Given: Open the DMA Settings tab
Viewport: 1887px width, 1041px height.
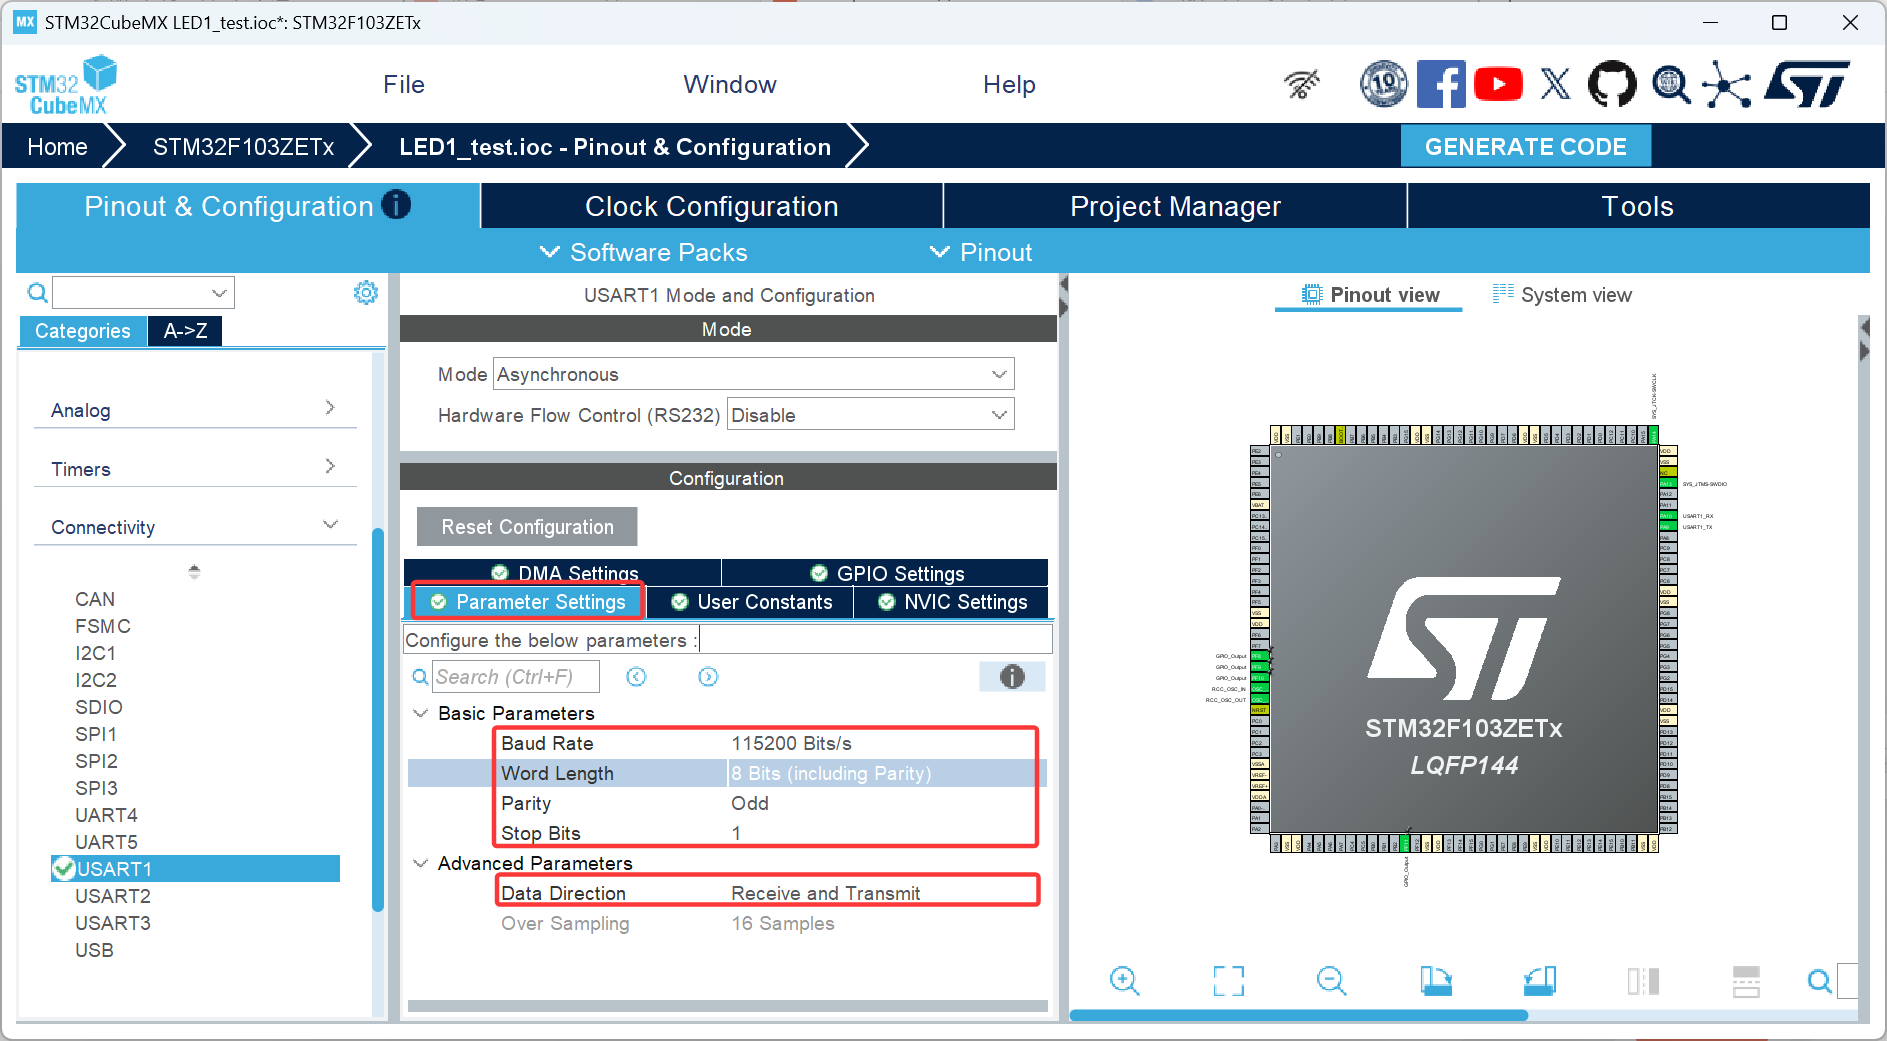Looking at the screenshot, I should [x=563, y=573].
